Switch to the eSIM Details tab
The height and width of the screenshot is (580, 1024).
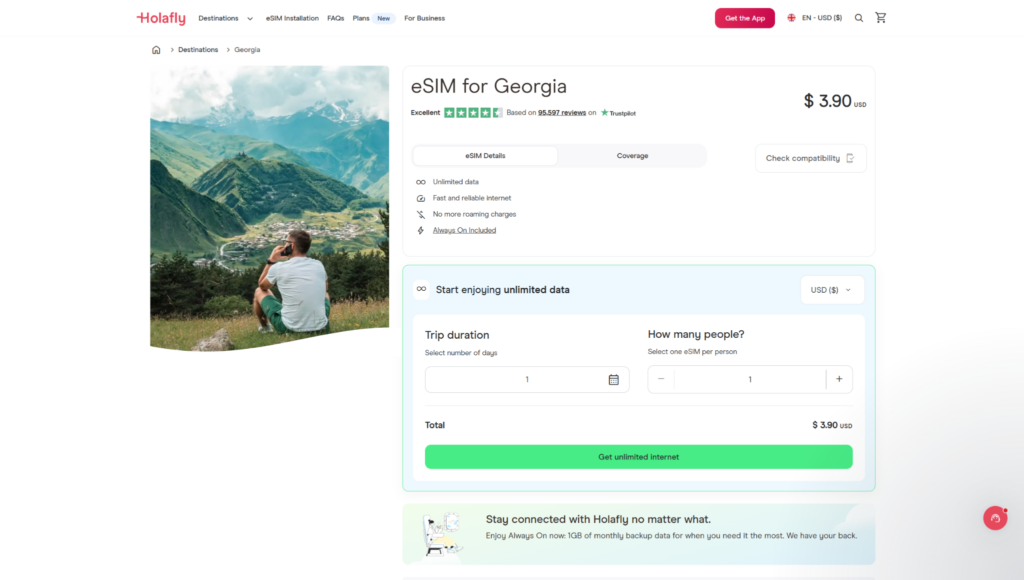coord(485,155)
